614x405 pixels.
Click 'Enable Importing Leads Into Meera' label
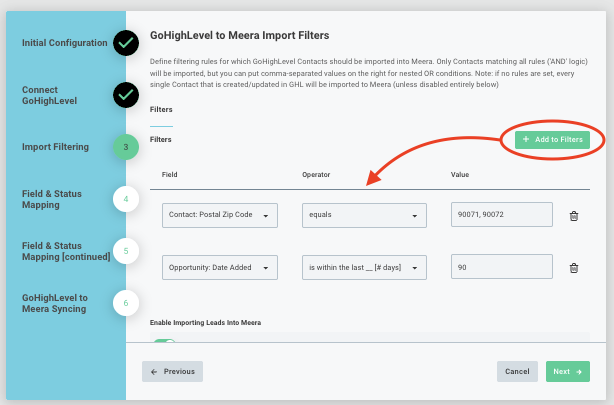pyautogui.click(x=205, y=323)
